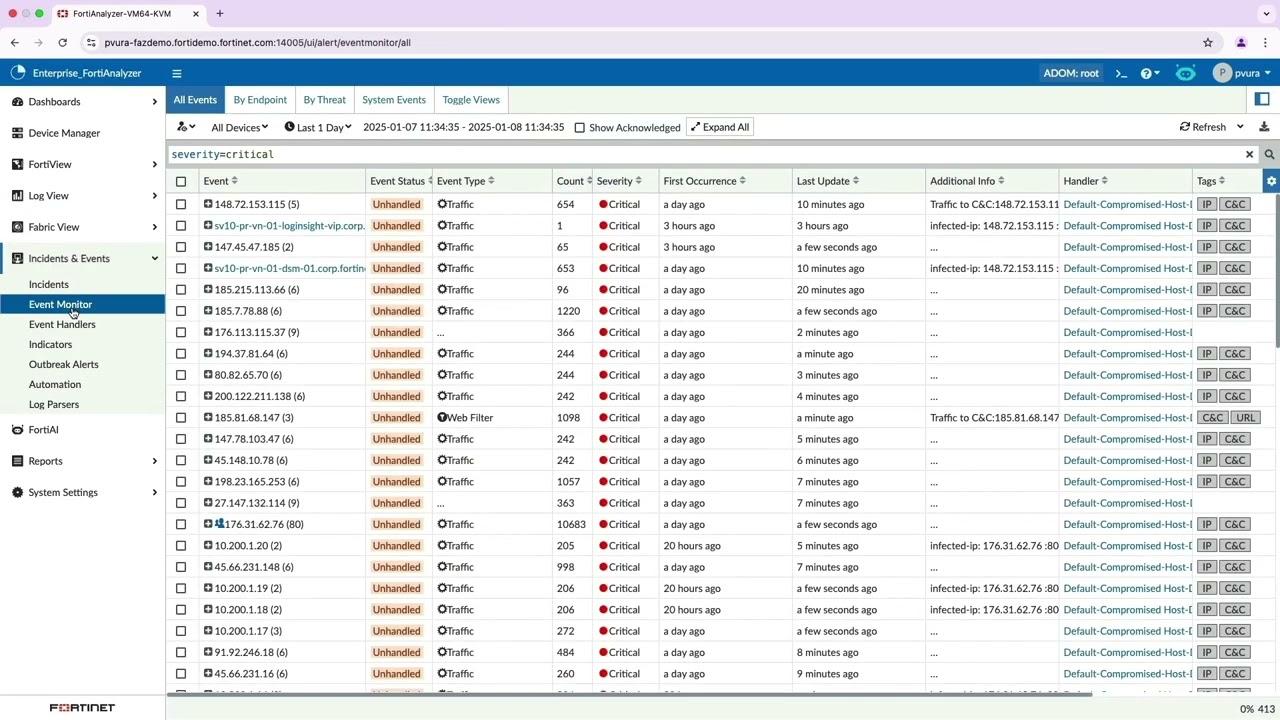Screen dimensions: 1280x720
Task: Sort by the Severity column header
Action: (x=619, y=181)
